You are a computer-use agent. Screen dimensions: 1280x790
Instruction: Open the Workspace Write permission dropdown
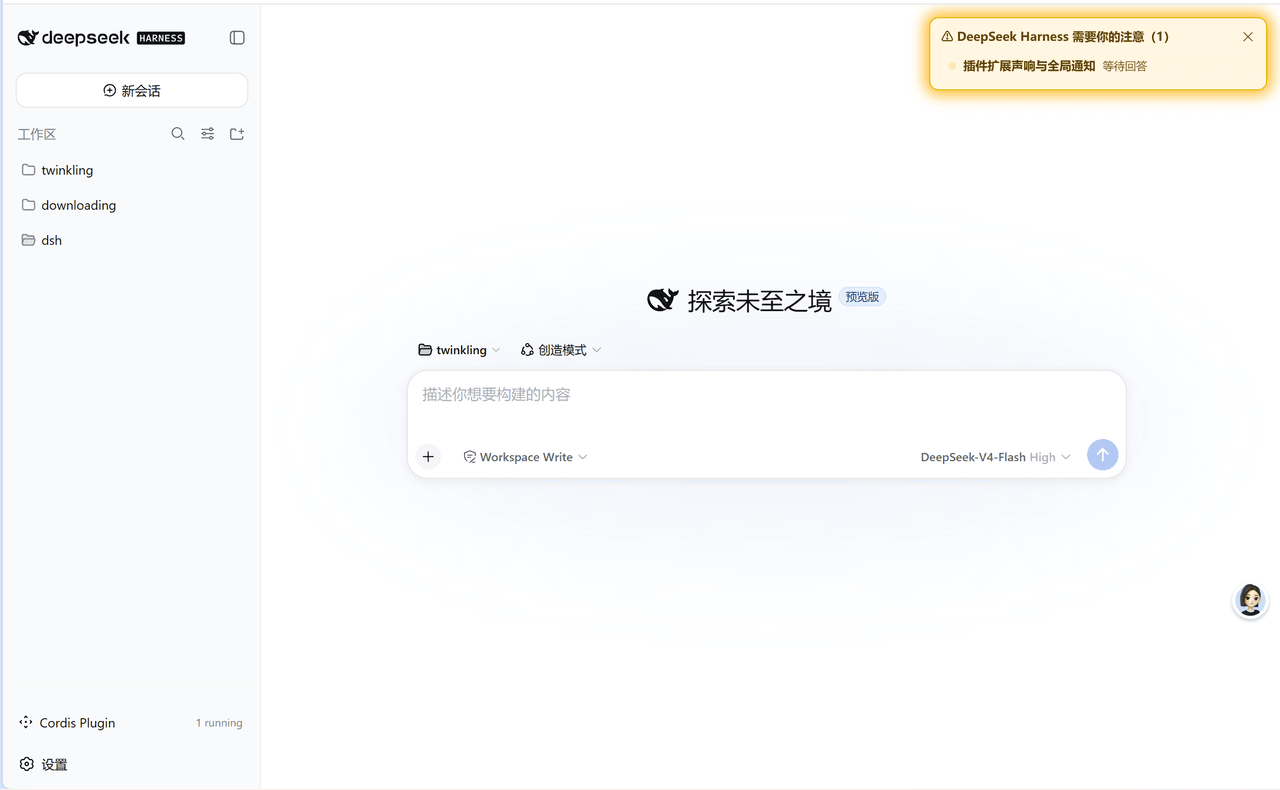525,457
